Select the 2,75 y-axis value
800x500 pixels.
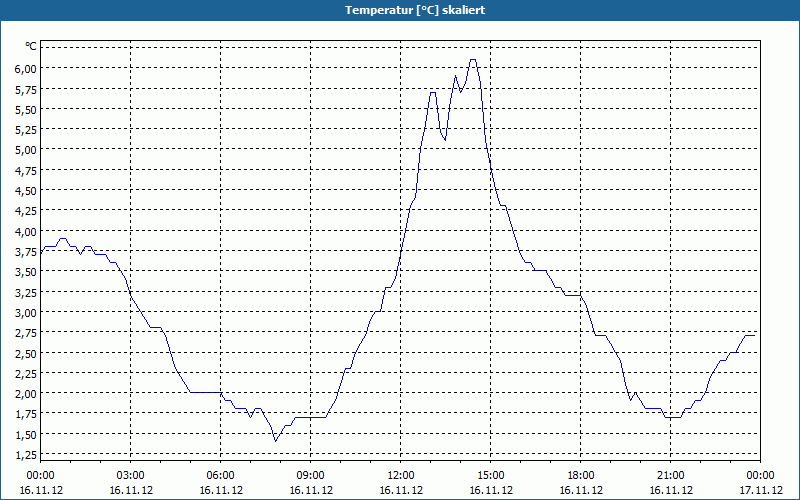tap(27, 333)
